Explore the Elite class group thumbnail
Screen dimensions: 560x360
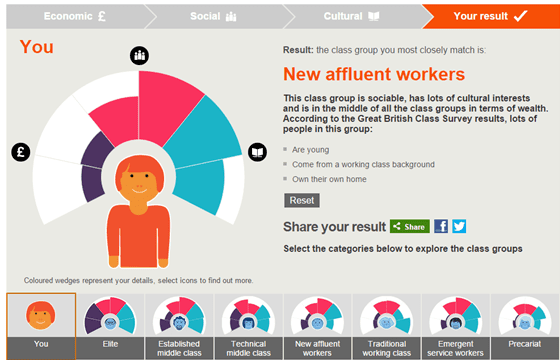[x=110, y=326]
